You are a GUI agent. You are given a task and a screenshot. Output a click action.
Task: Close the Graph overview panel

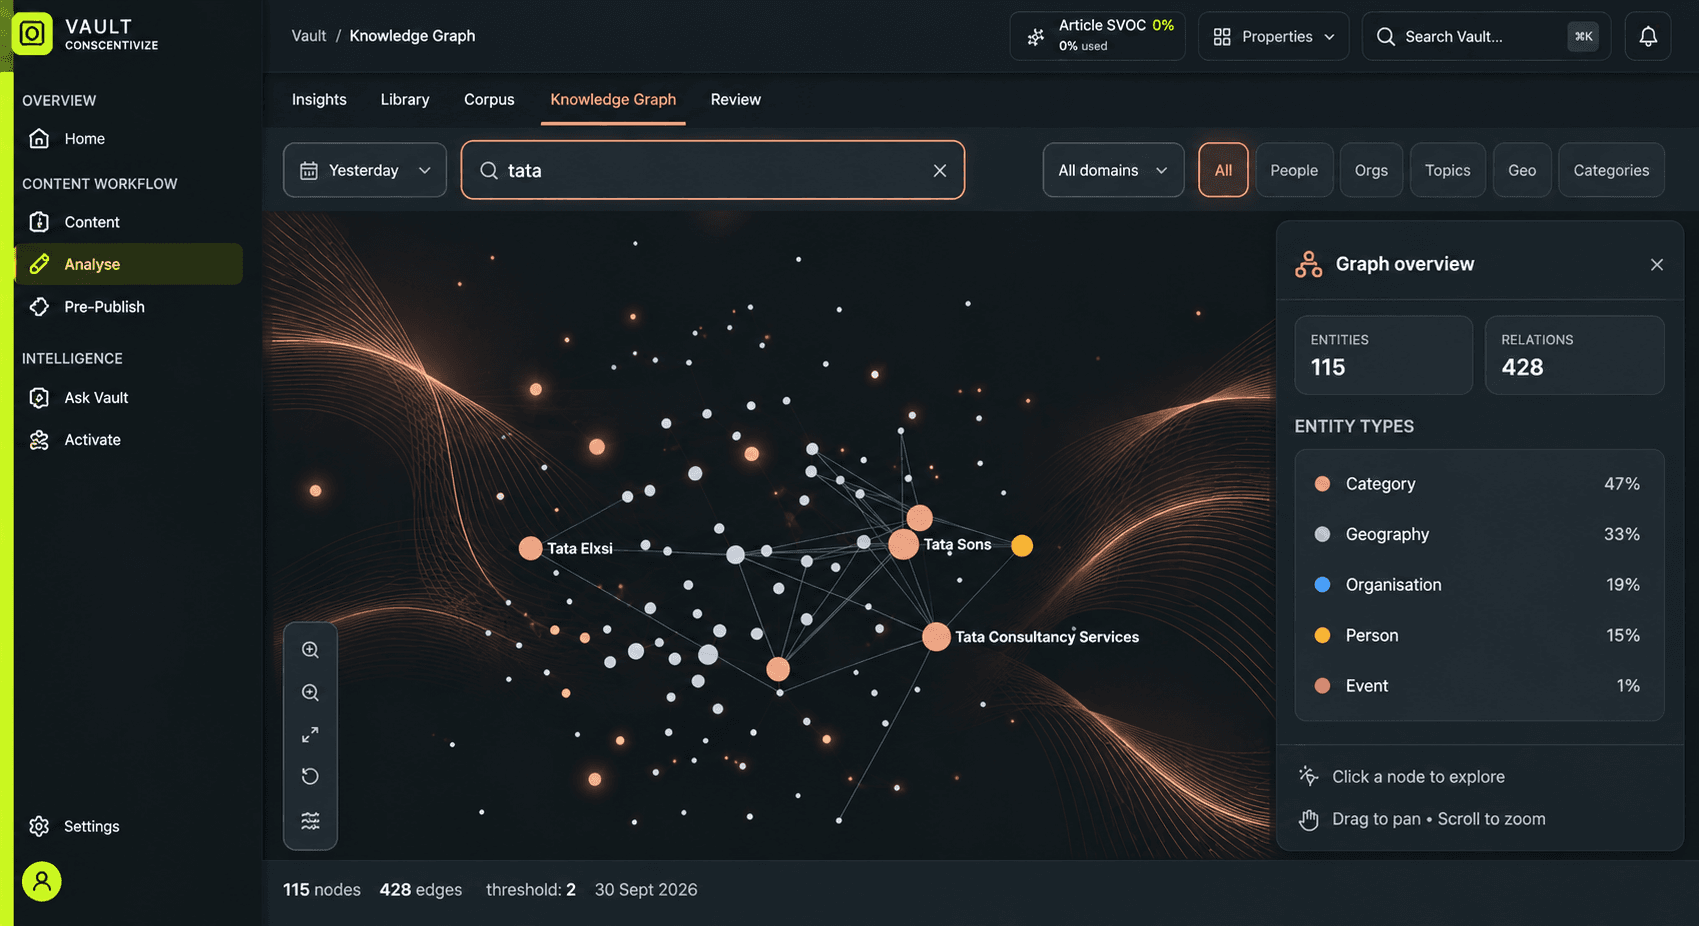coord(1657,265)
